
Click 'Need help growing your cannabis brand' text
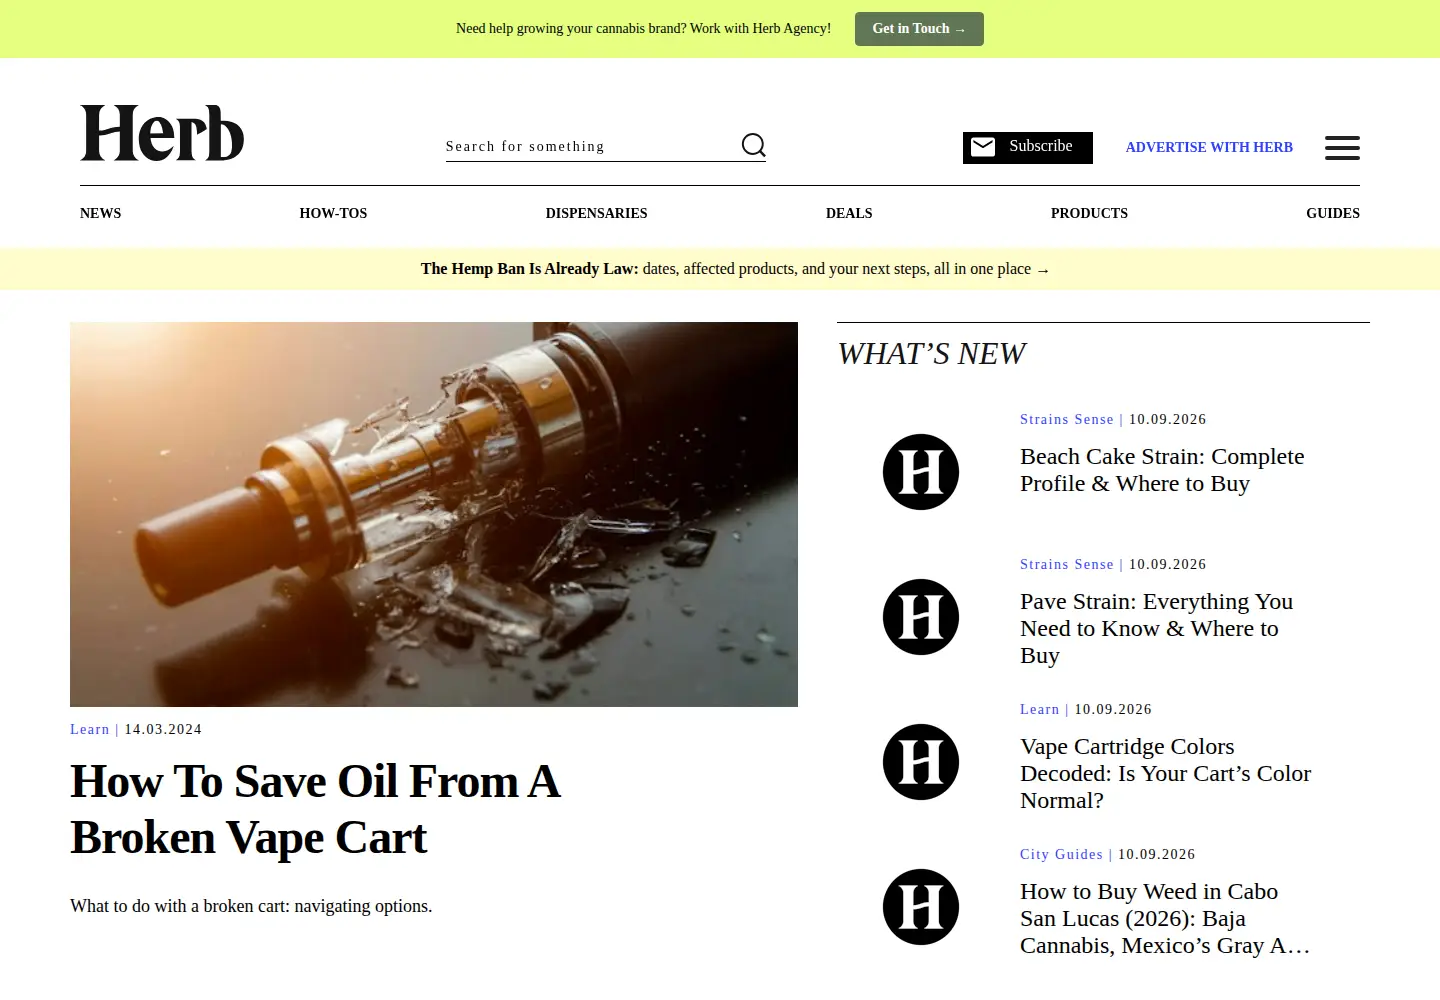pyautogui.click(x=643, y=29)
